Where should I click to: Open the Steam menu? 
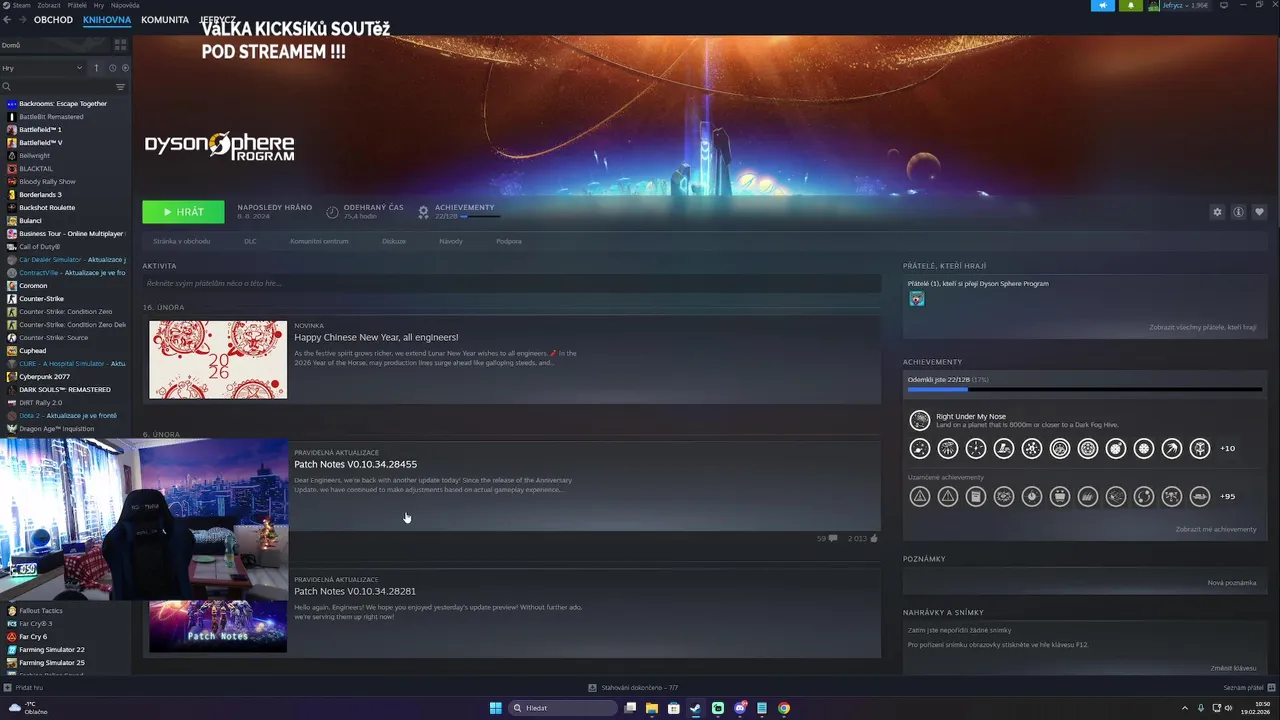(18, 5)
